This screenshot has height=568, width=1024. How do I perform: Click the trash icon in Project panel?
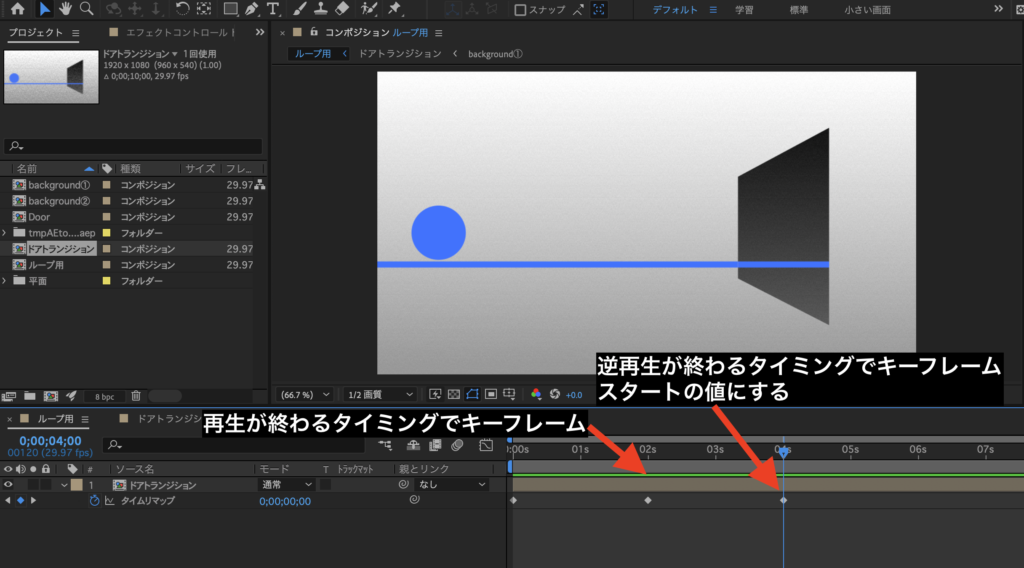click(136, 396)
